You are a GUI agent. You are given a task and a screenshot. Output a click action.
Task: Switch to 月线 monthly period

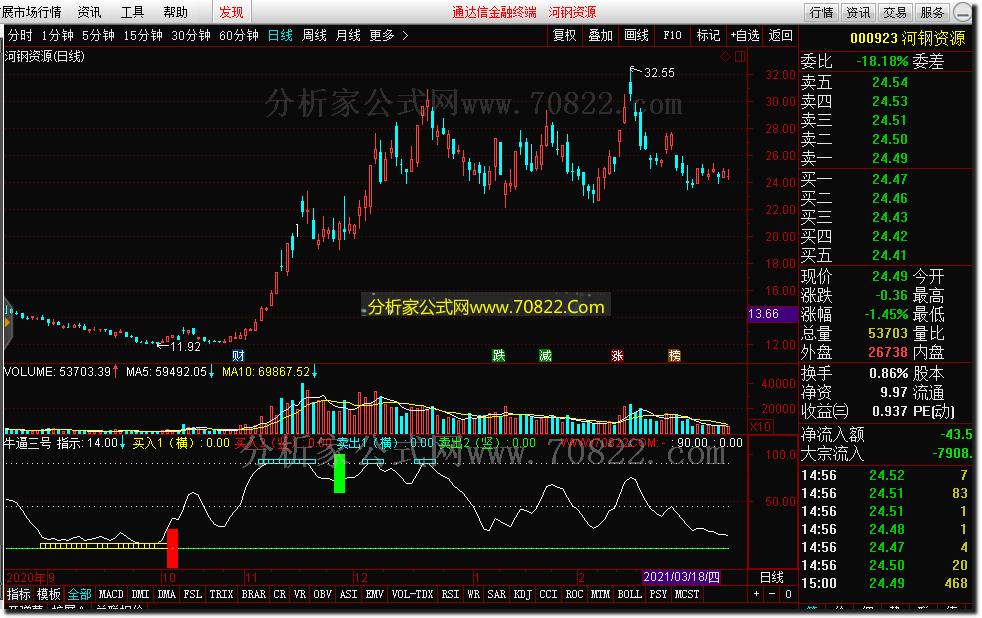(x=348, y=36)
